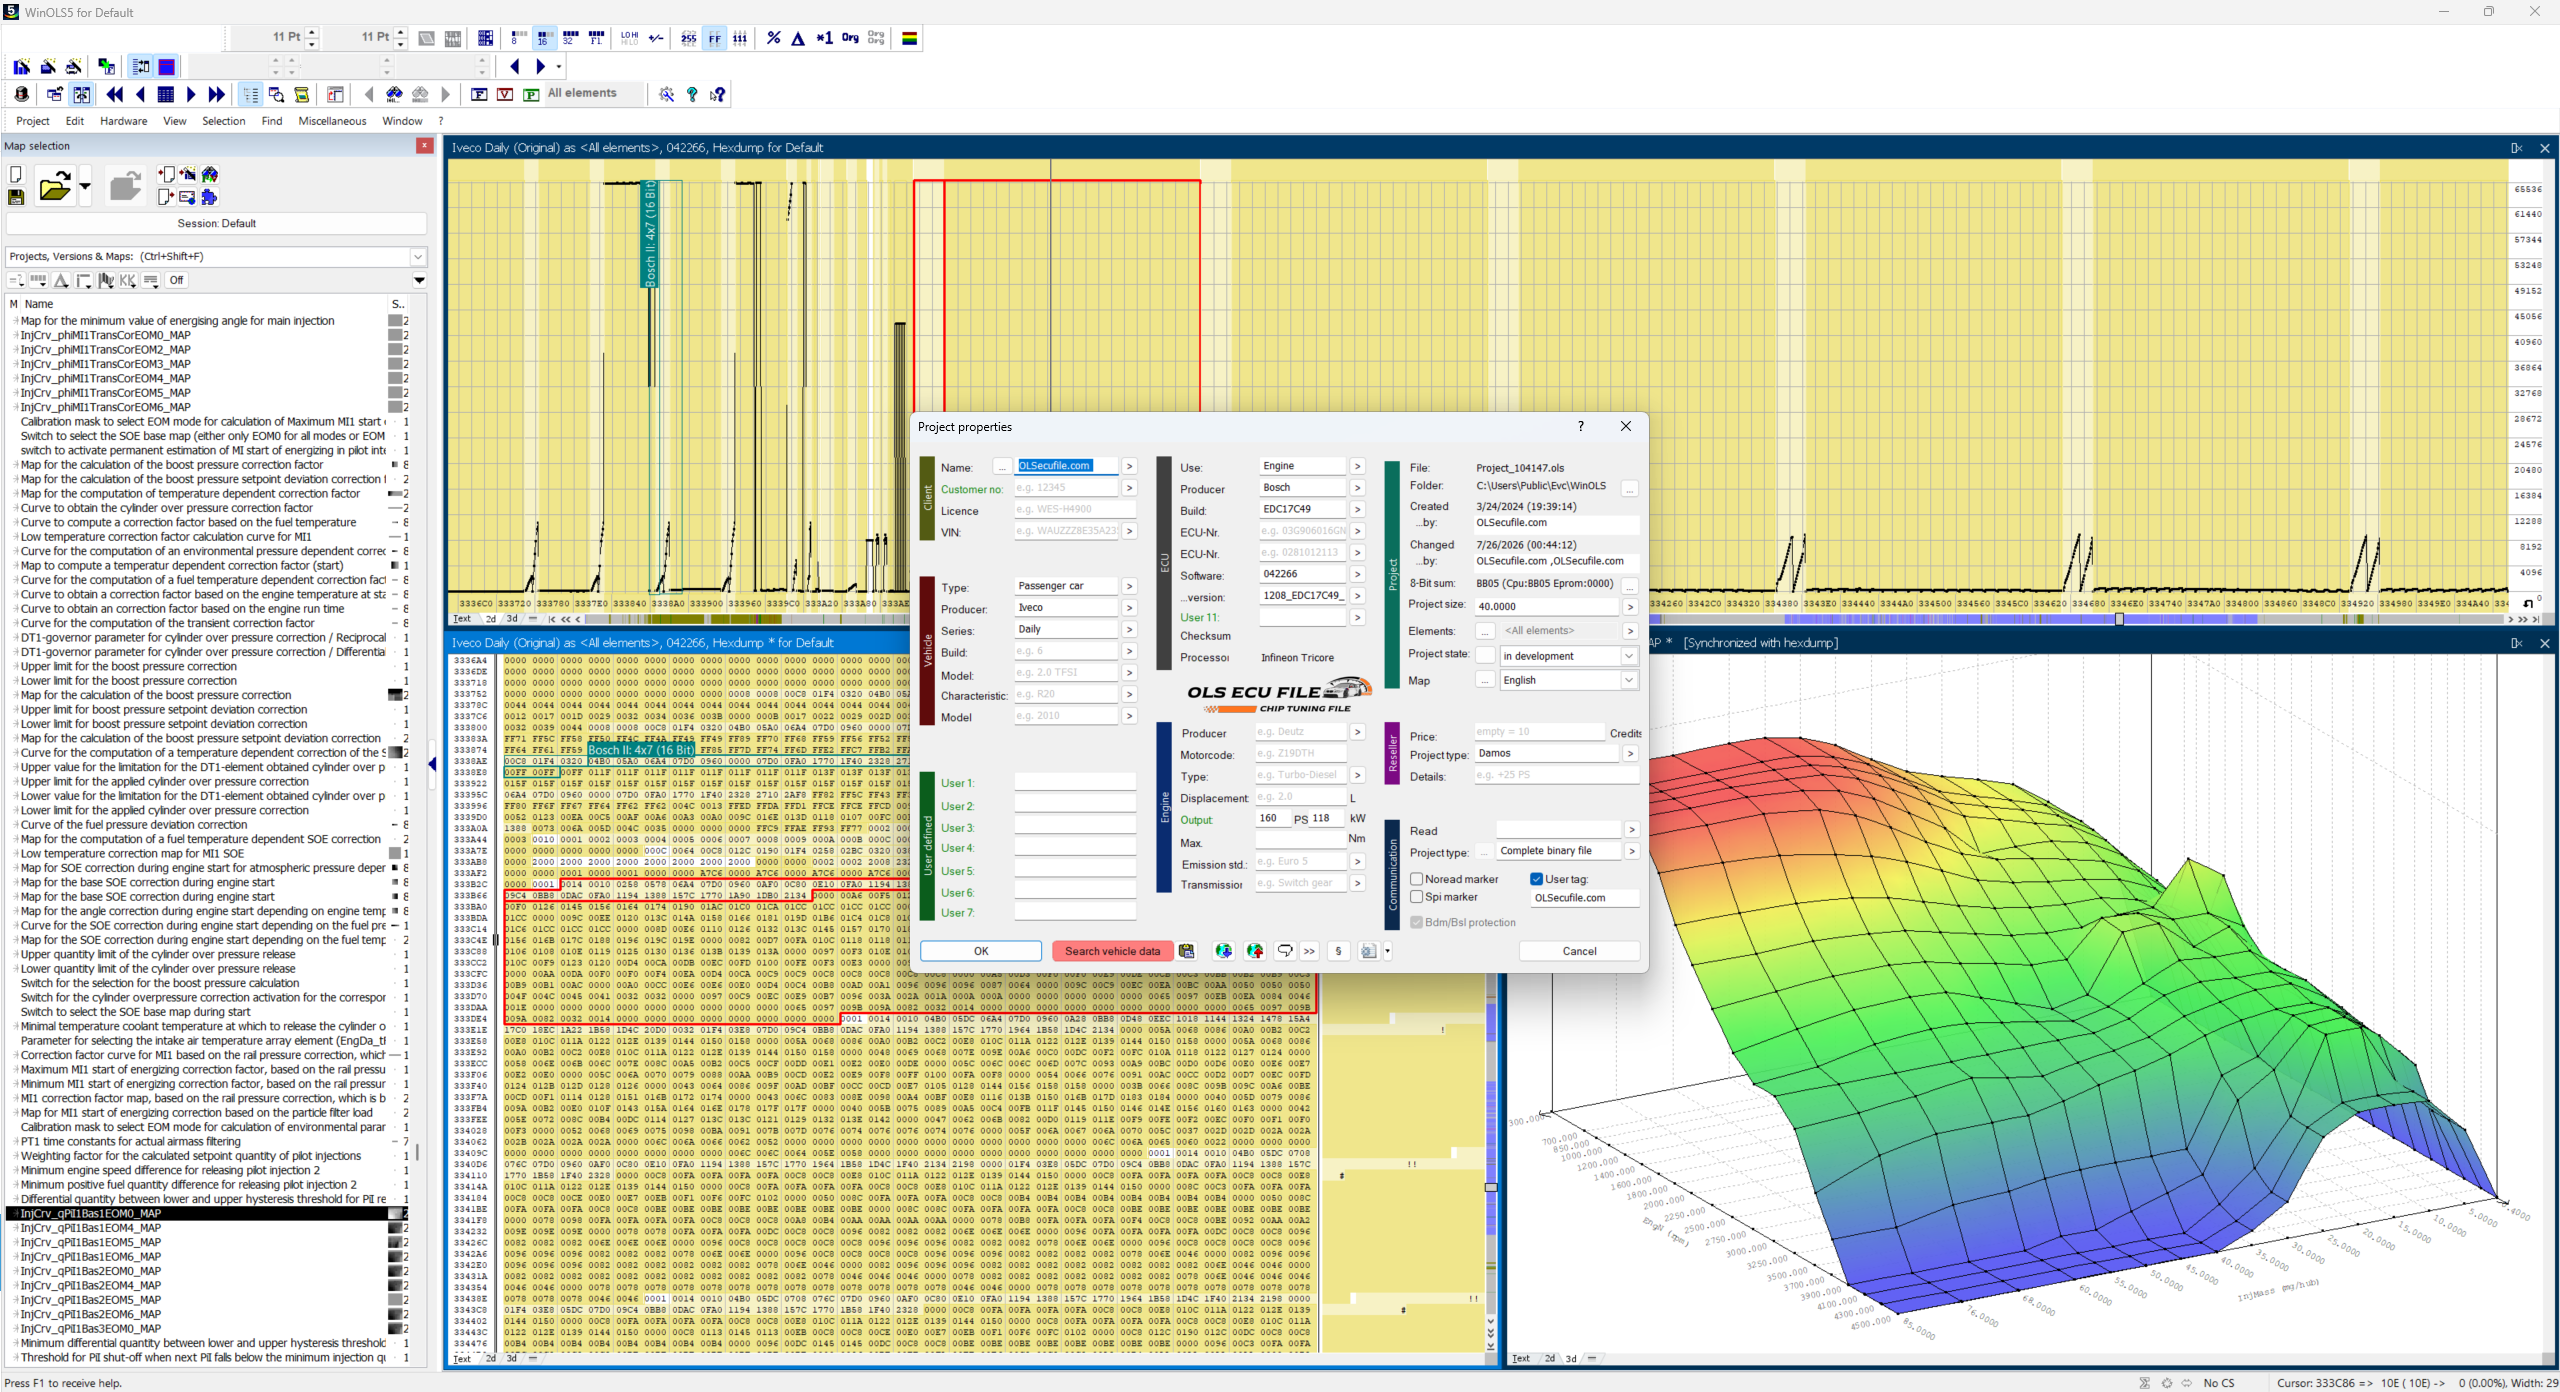Click the green P project toolbar icon

tap(531, 94)
